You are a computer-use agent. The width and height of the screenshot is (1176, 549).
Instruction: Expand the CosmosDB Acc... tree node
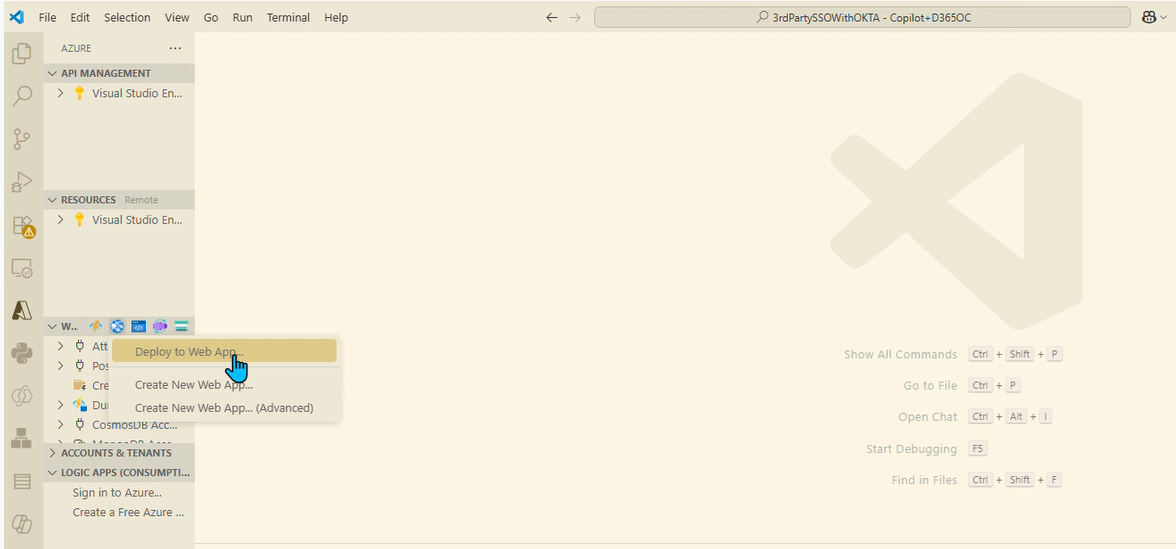pos(61,424)
